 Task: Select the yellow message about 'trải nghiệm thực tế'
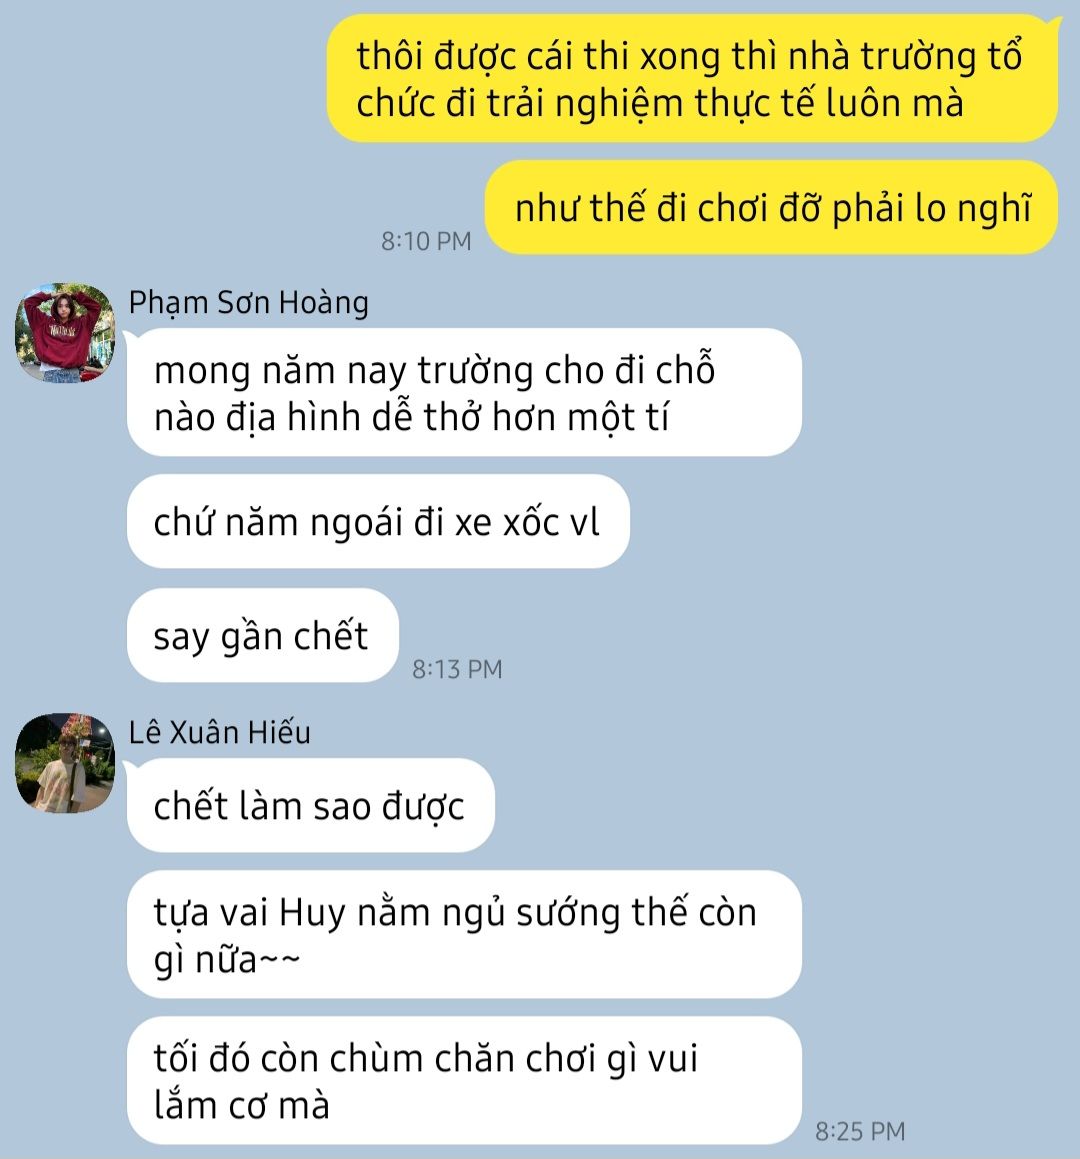coord(693,78)
